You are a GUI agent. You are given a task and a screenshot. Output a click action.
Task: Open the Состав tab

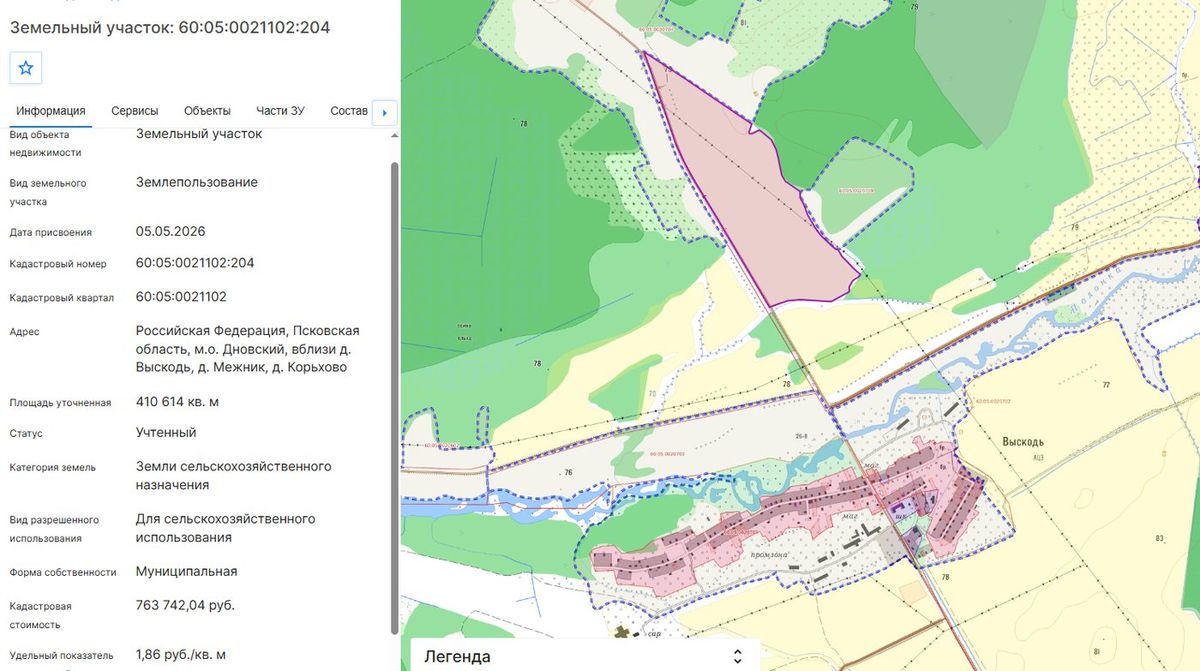coord(349,111)
